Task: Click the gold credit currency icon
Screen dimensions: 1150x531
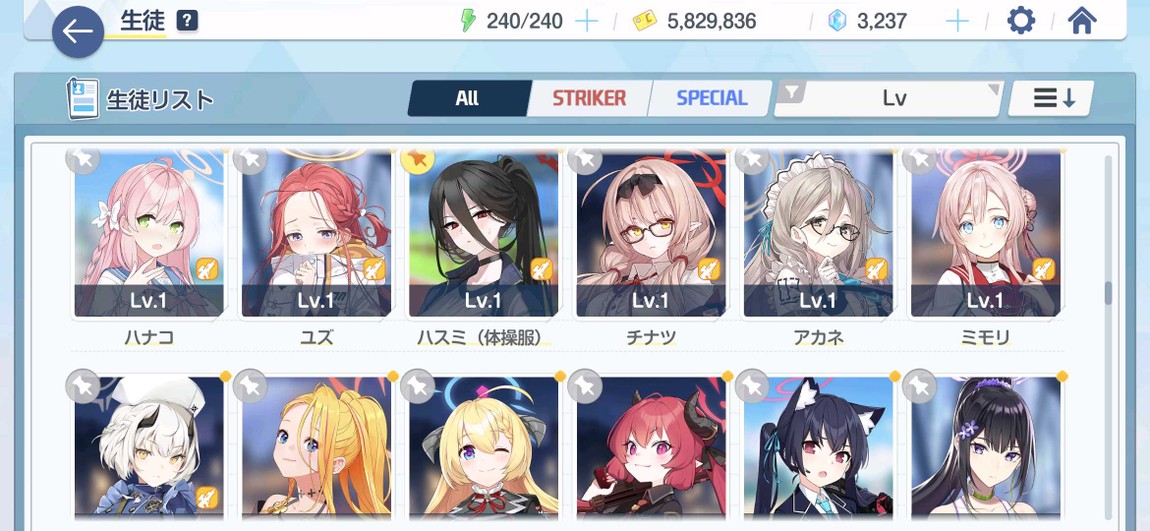Action: (x=645, y=21)
